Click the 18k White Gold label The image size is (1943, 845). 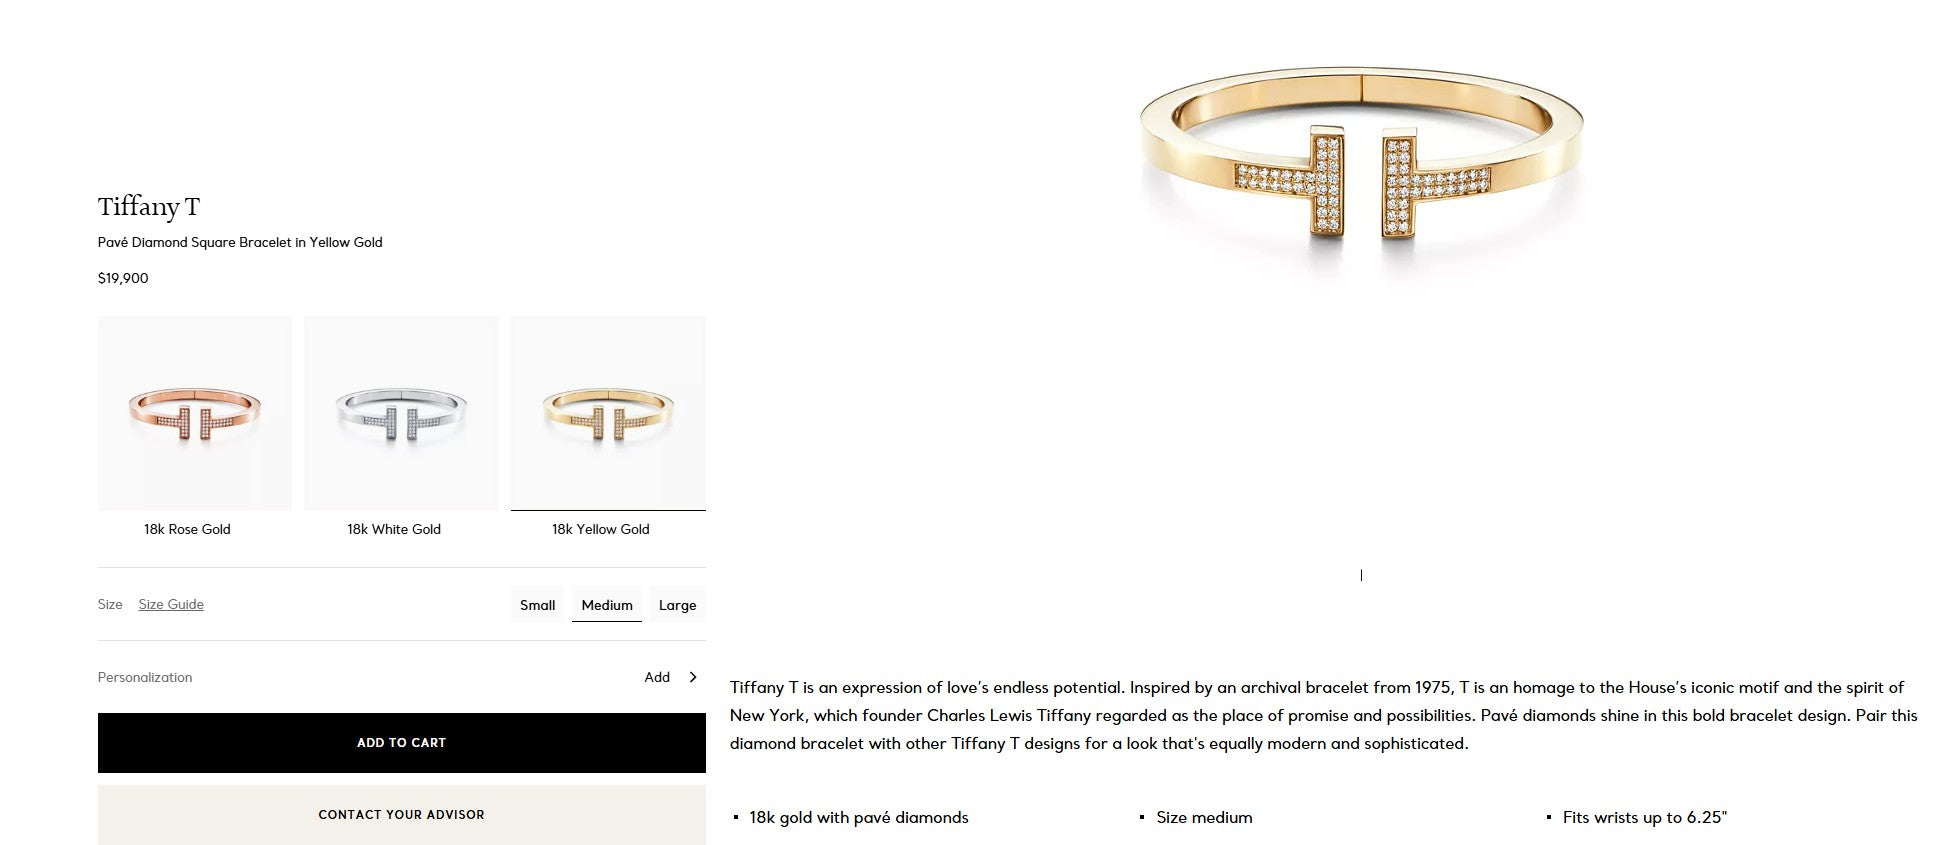coord(394,529)
